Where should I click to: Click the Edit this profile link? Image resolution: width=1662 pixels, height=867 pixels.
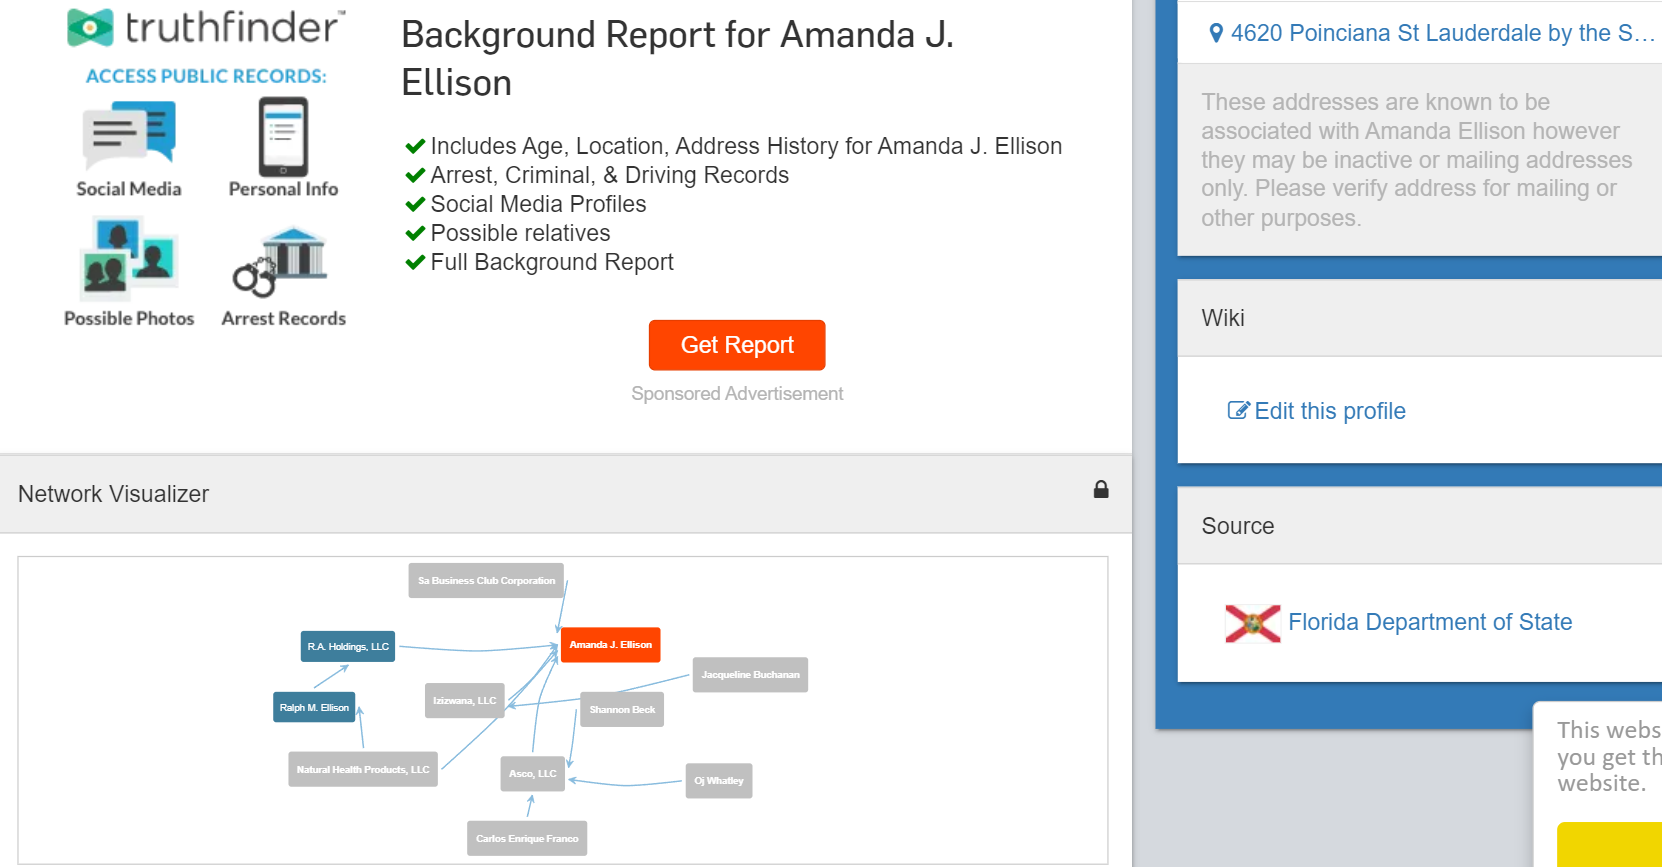point(1330,411)
